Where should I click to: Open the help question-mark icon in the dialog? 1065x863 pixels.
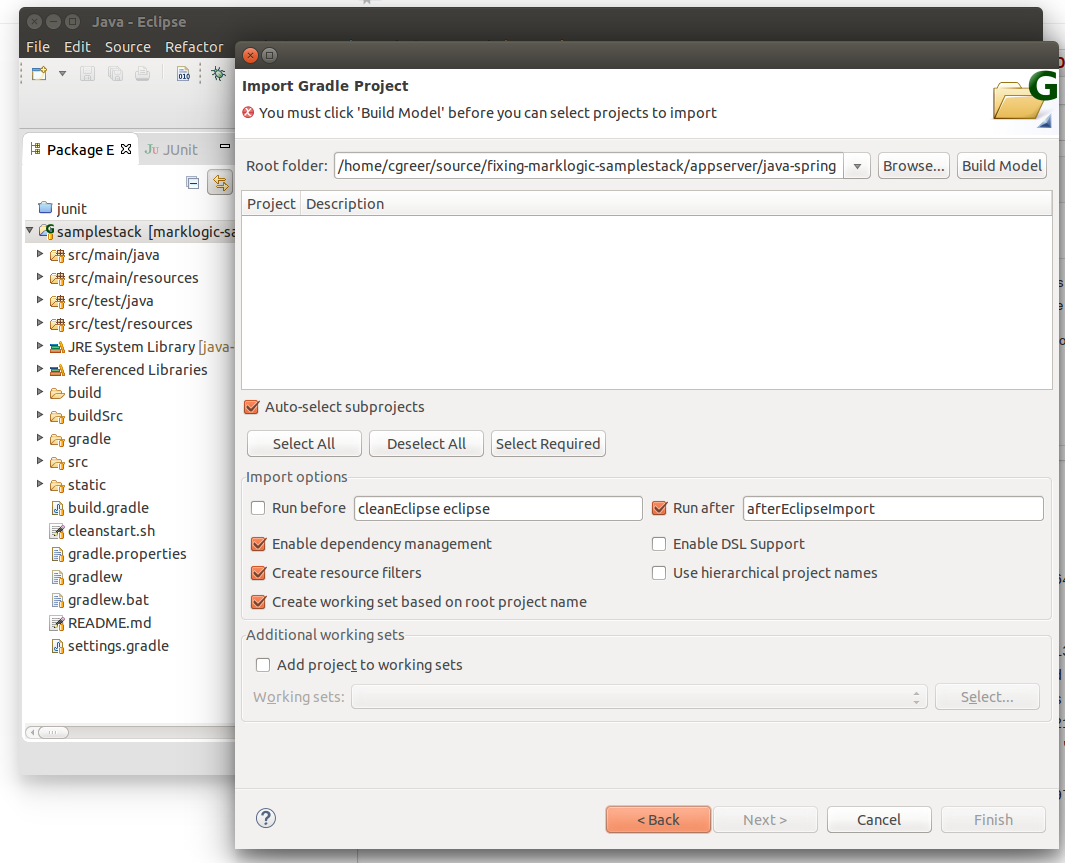[x=265, y=818]
